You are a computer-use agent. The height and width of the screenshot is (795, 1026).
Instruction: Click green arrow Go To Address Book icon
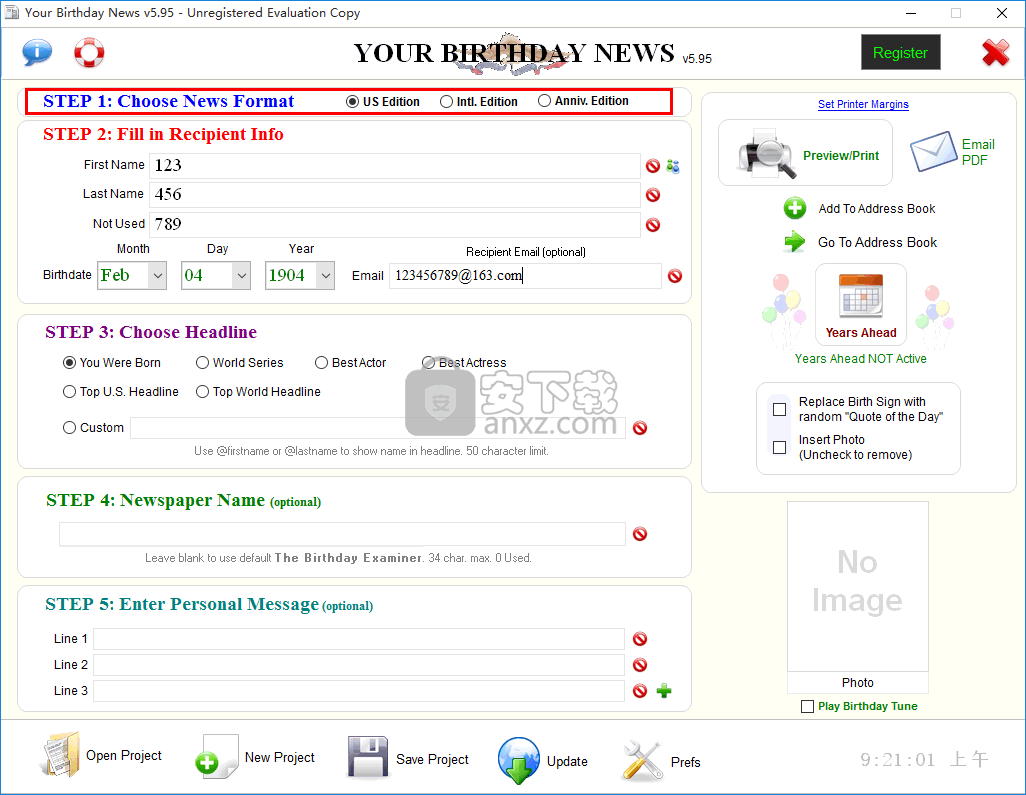pyautogui.click(x=795, y=242)
